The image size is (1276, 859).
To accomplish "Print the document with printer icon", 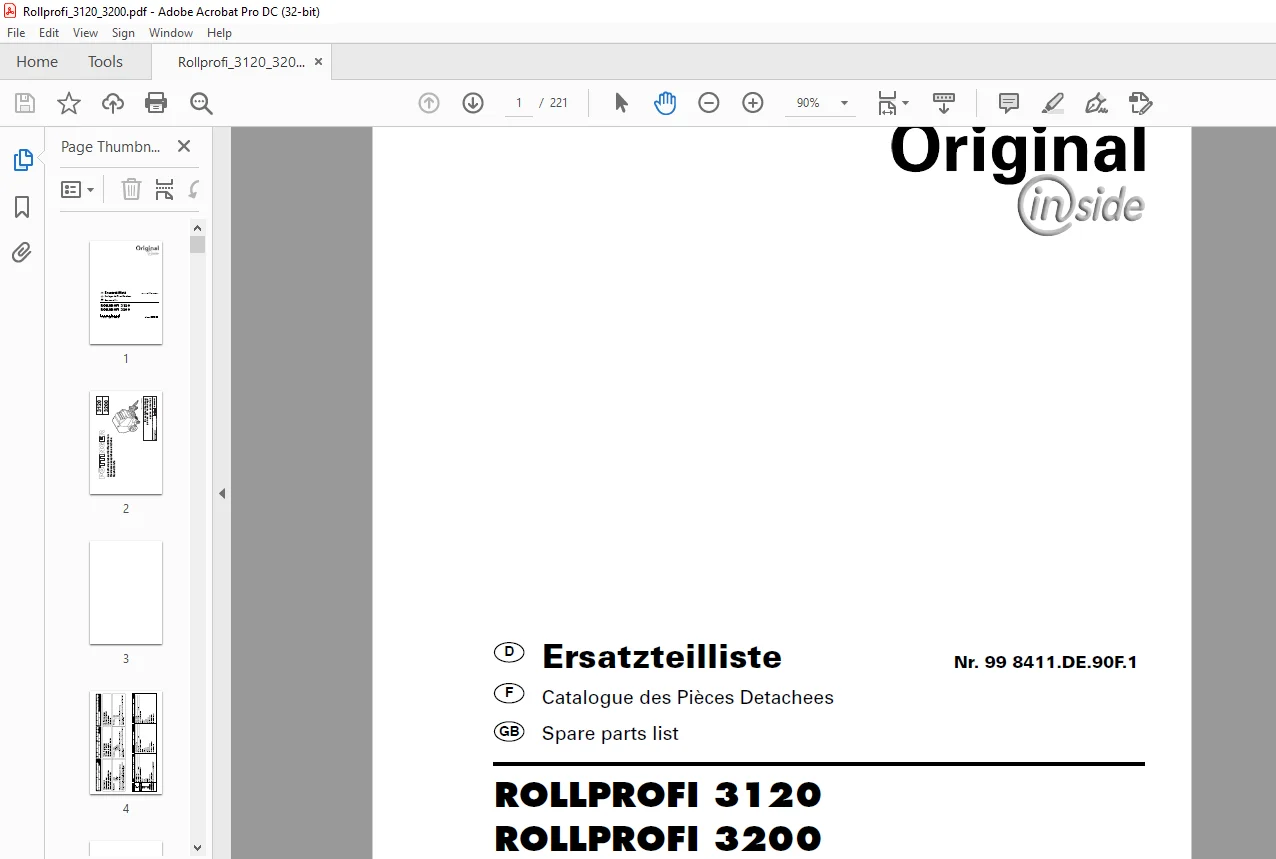I will click(156, 103).
